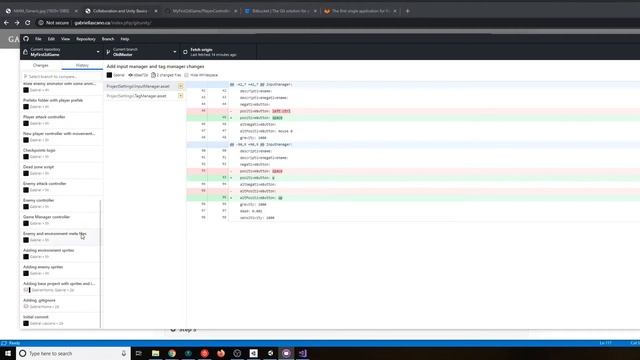Click the commit history scrollbar
The width and height of the screenshot is (640, 360).
pyautogui.click(x=100, y=263)
